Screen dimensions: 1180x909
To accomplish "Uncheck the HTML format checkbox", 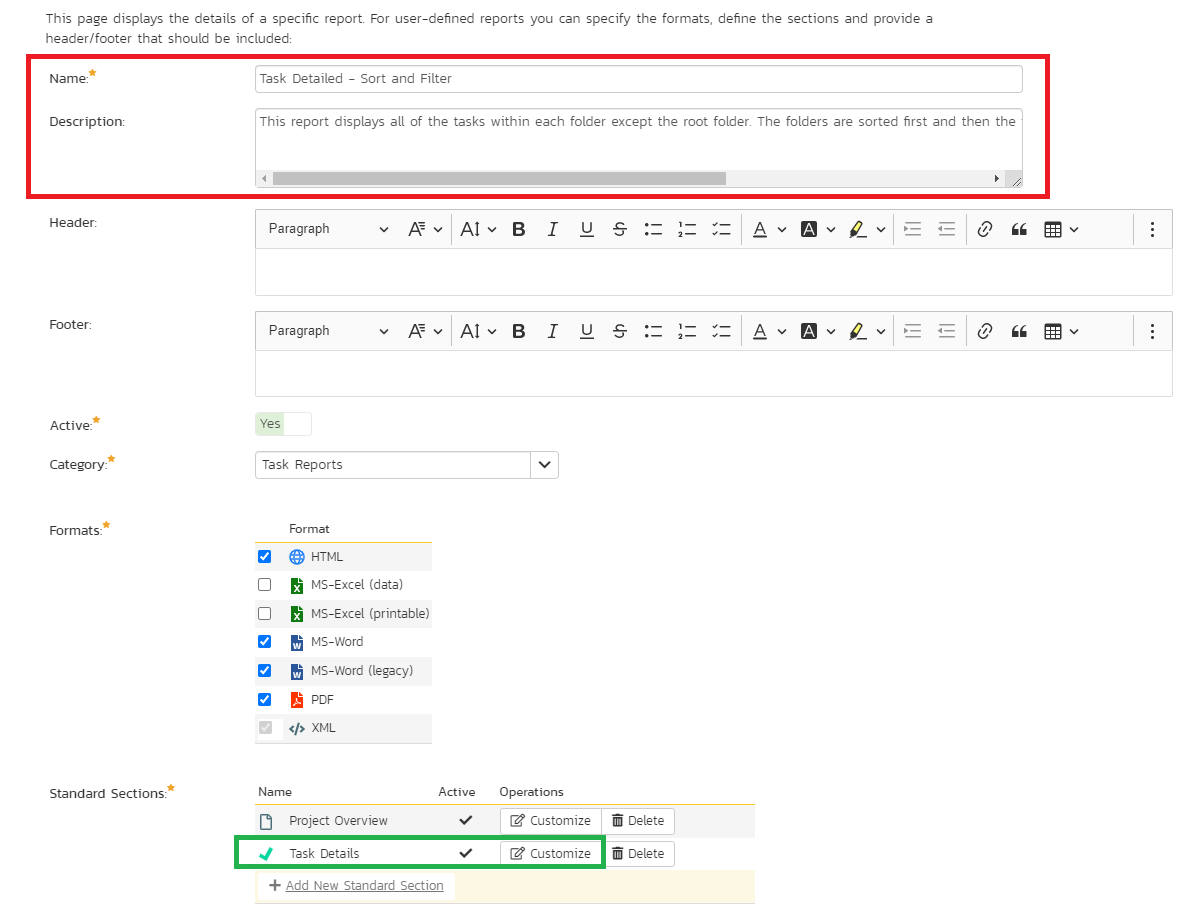I will coord(265,557).
